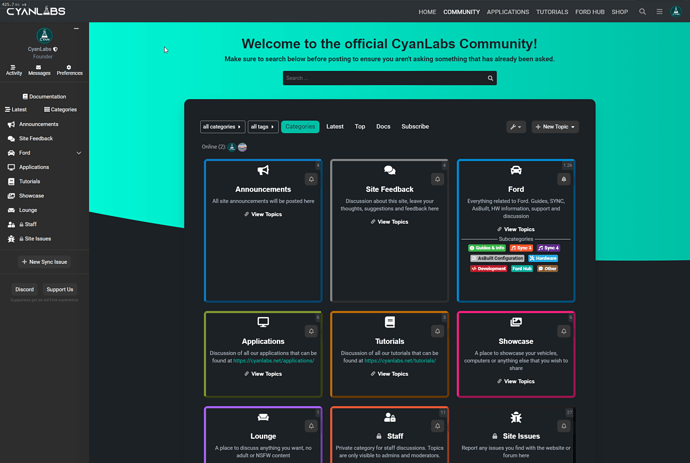The image size is (690, 463).
Task: Select the Categories tab
Action: (300, 127)
